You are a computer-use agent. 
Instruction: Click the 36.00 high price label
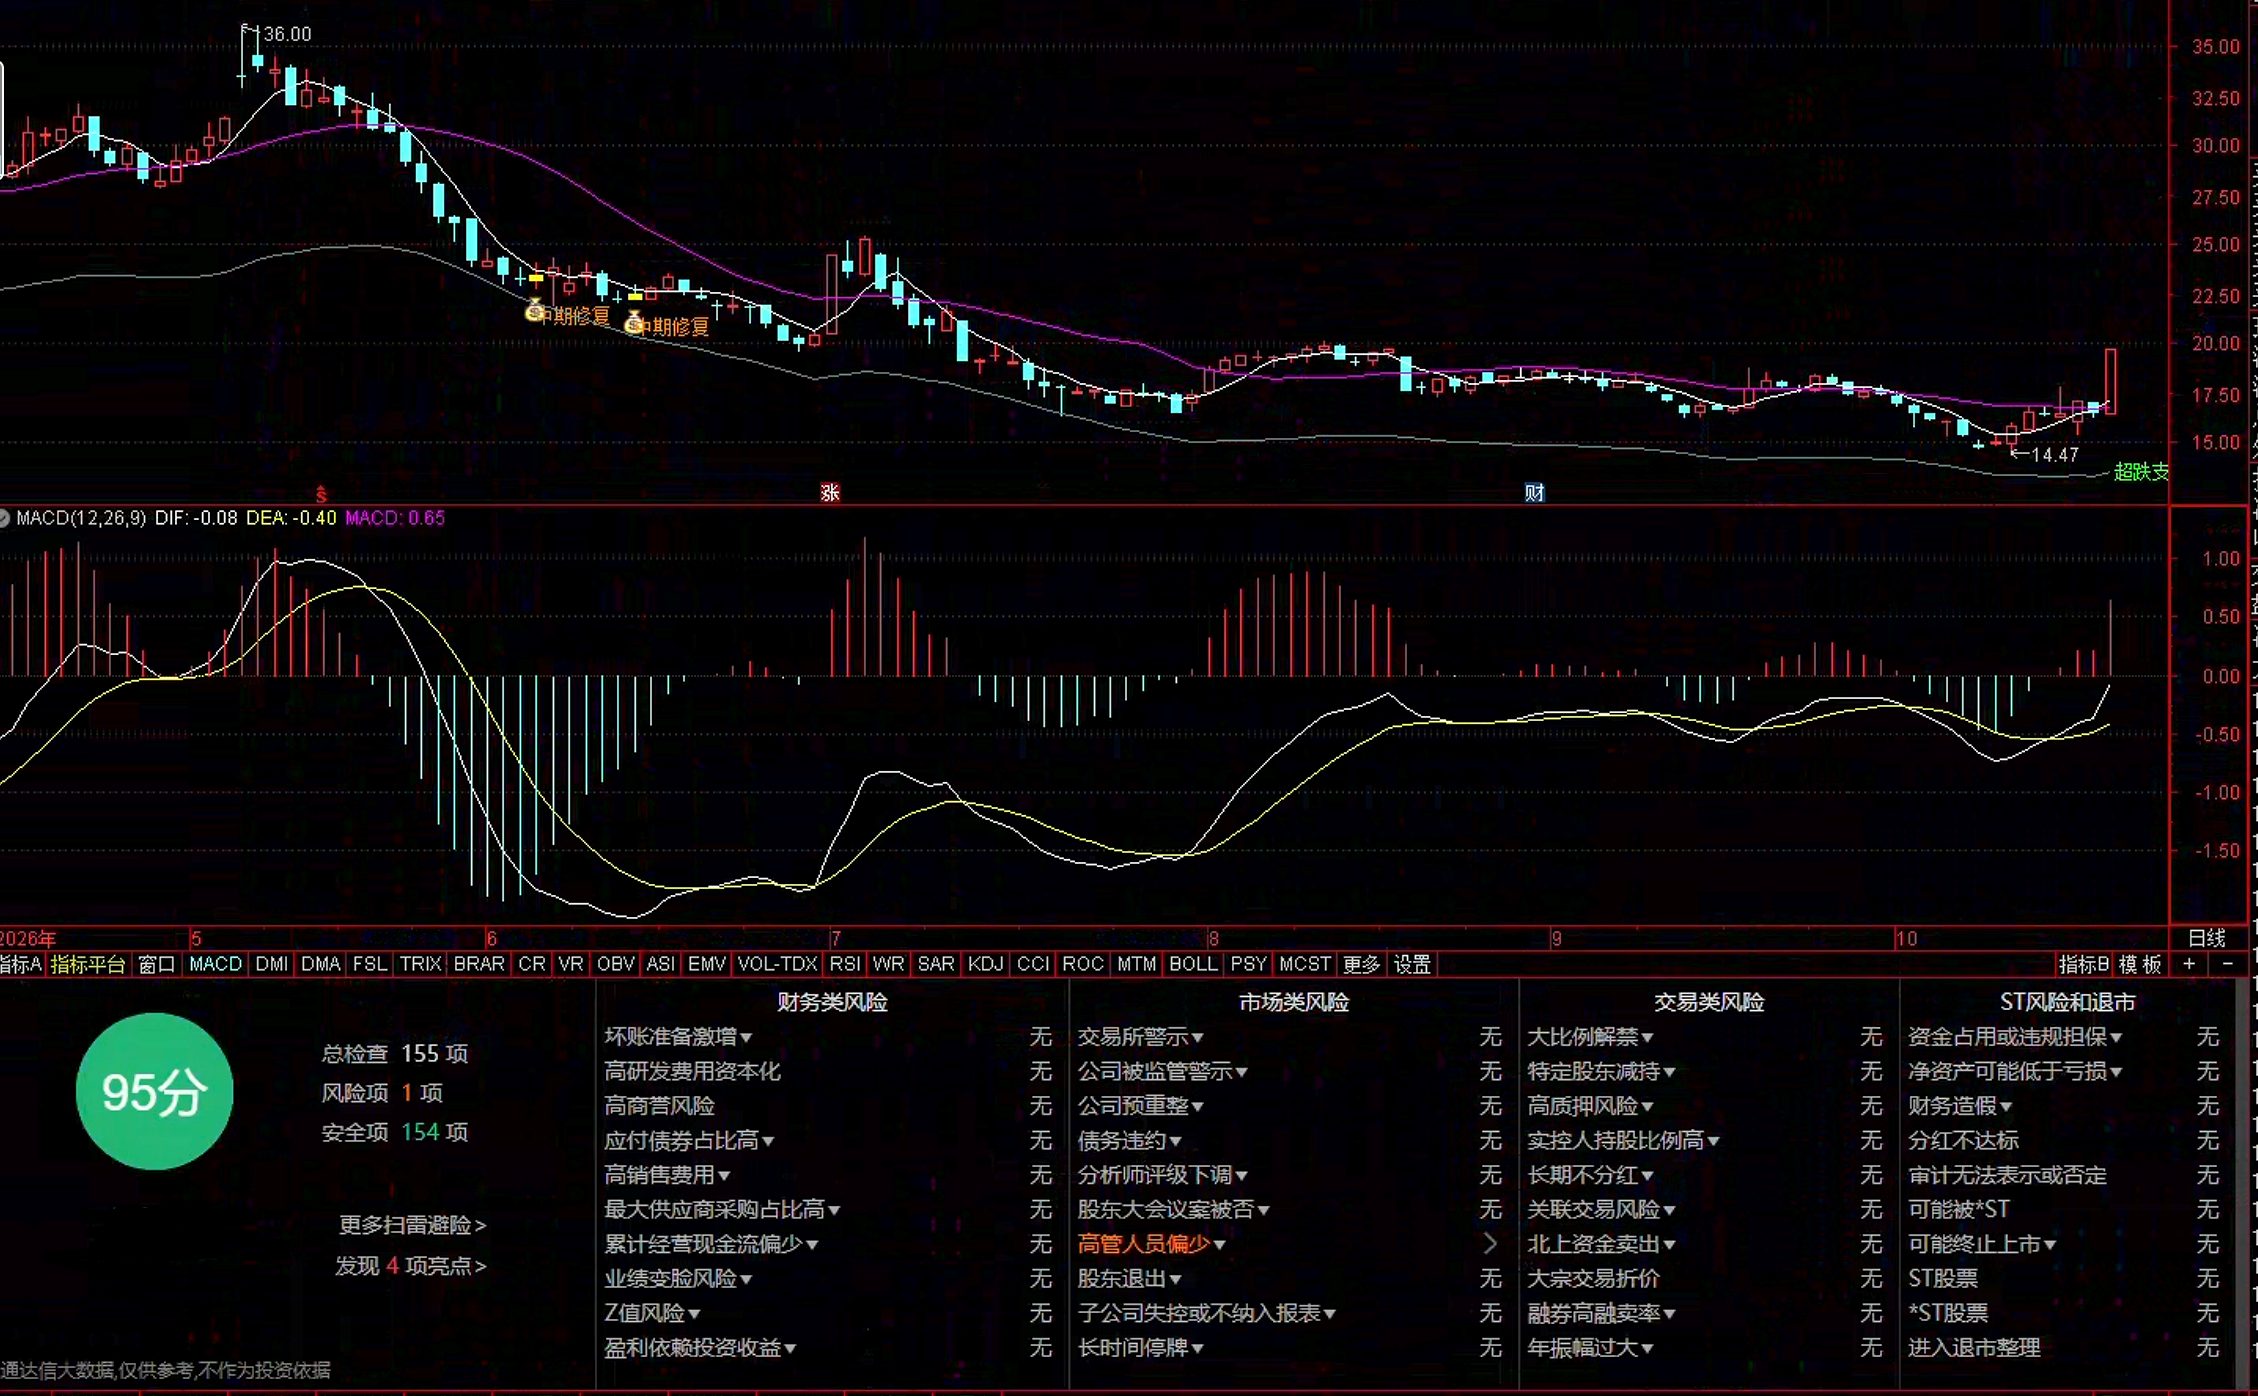(287, 34)
